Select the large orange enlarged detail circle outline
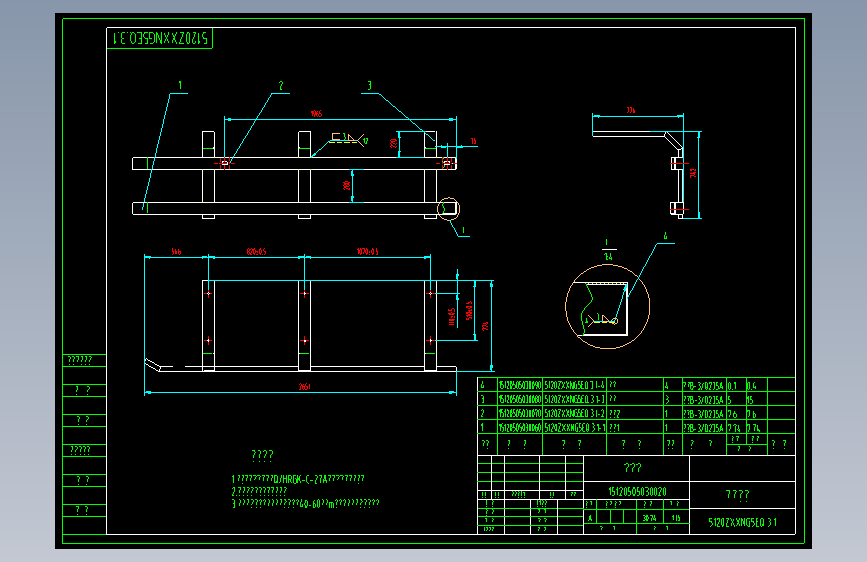The width and height of the screenshot is (867, 562). click(607, 306)
